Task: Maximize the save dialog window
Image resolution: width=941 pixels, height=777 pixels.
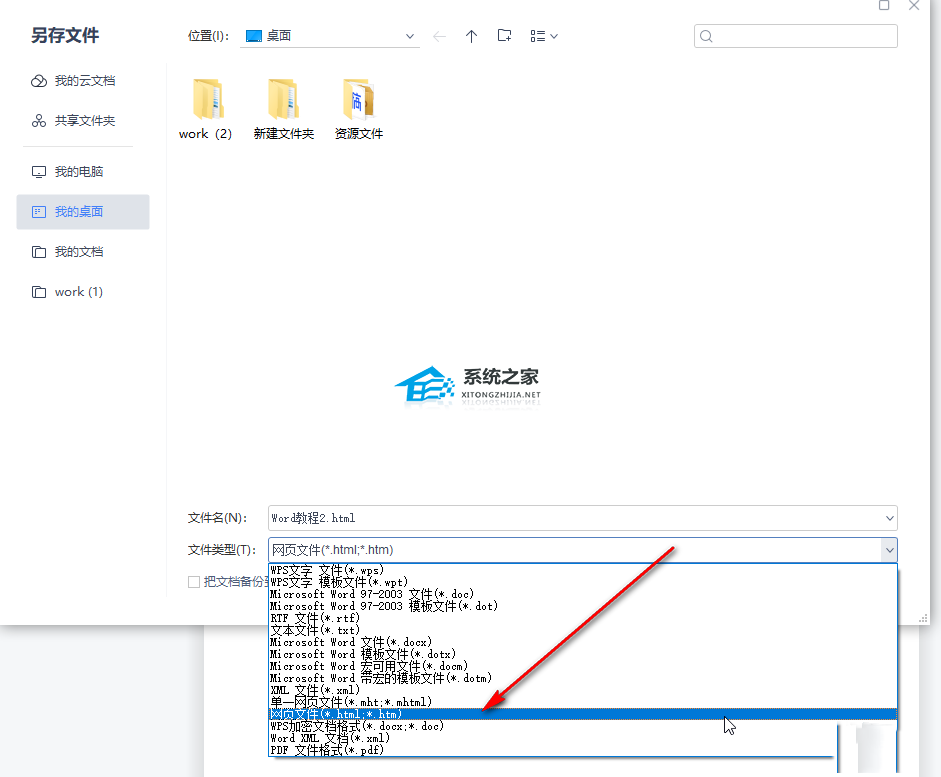Action: point(884,5)
